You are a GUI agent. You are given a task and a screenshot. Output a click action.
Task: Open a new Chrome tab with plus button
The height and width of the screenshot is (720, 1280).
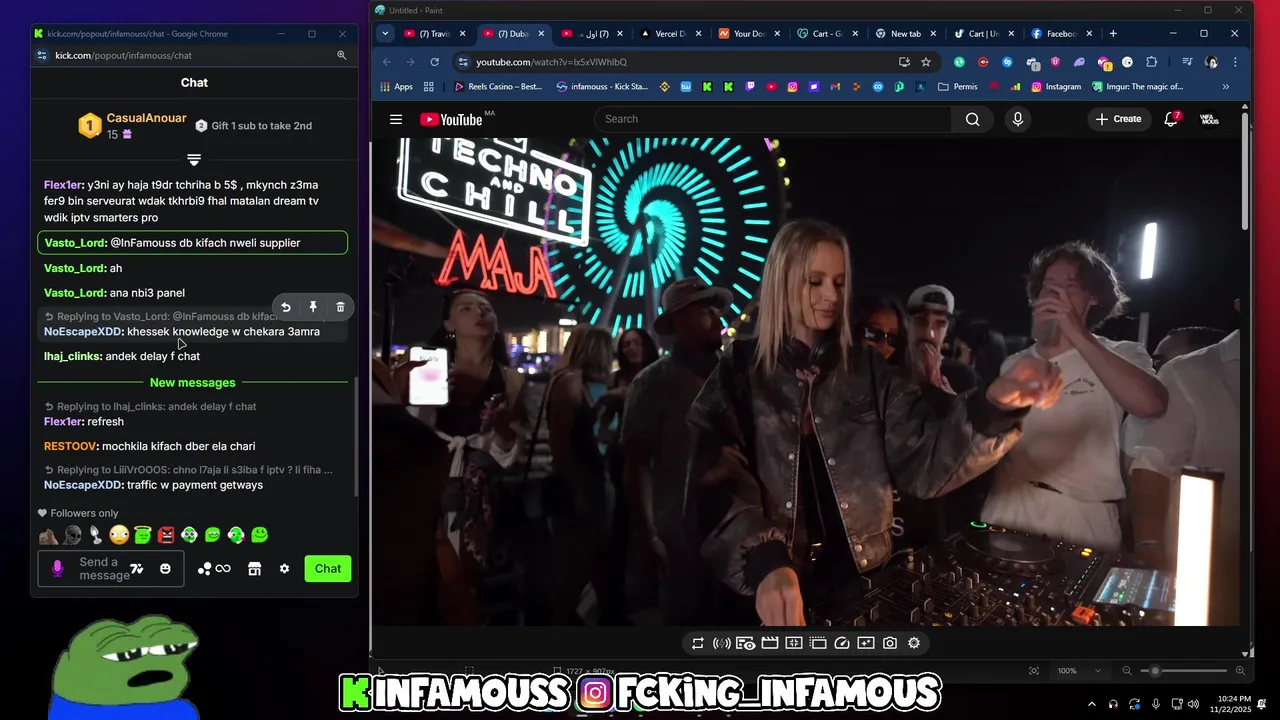click(x=1113, y=33)
